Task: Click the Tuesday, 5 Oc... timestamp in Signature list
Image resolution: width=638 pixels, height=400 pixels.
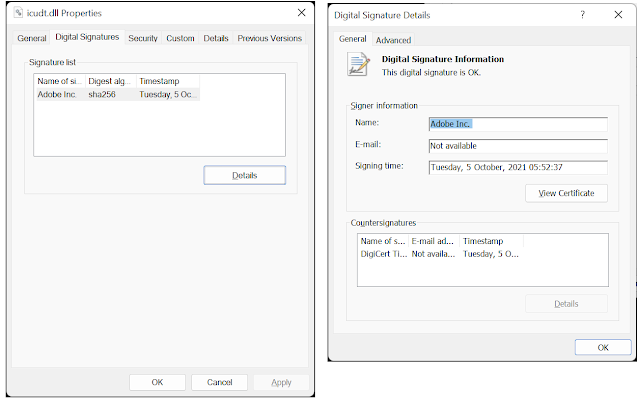Action: click(x=168, y=94)
